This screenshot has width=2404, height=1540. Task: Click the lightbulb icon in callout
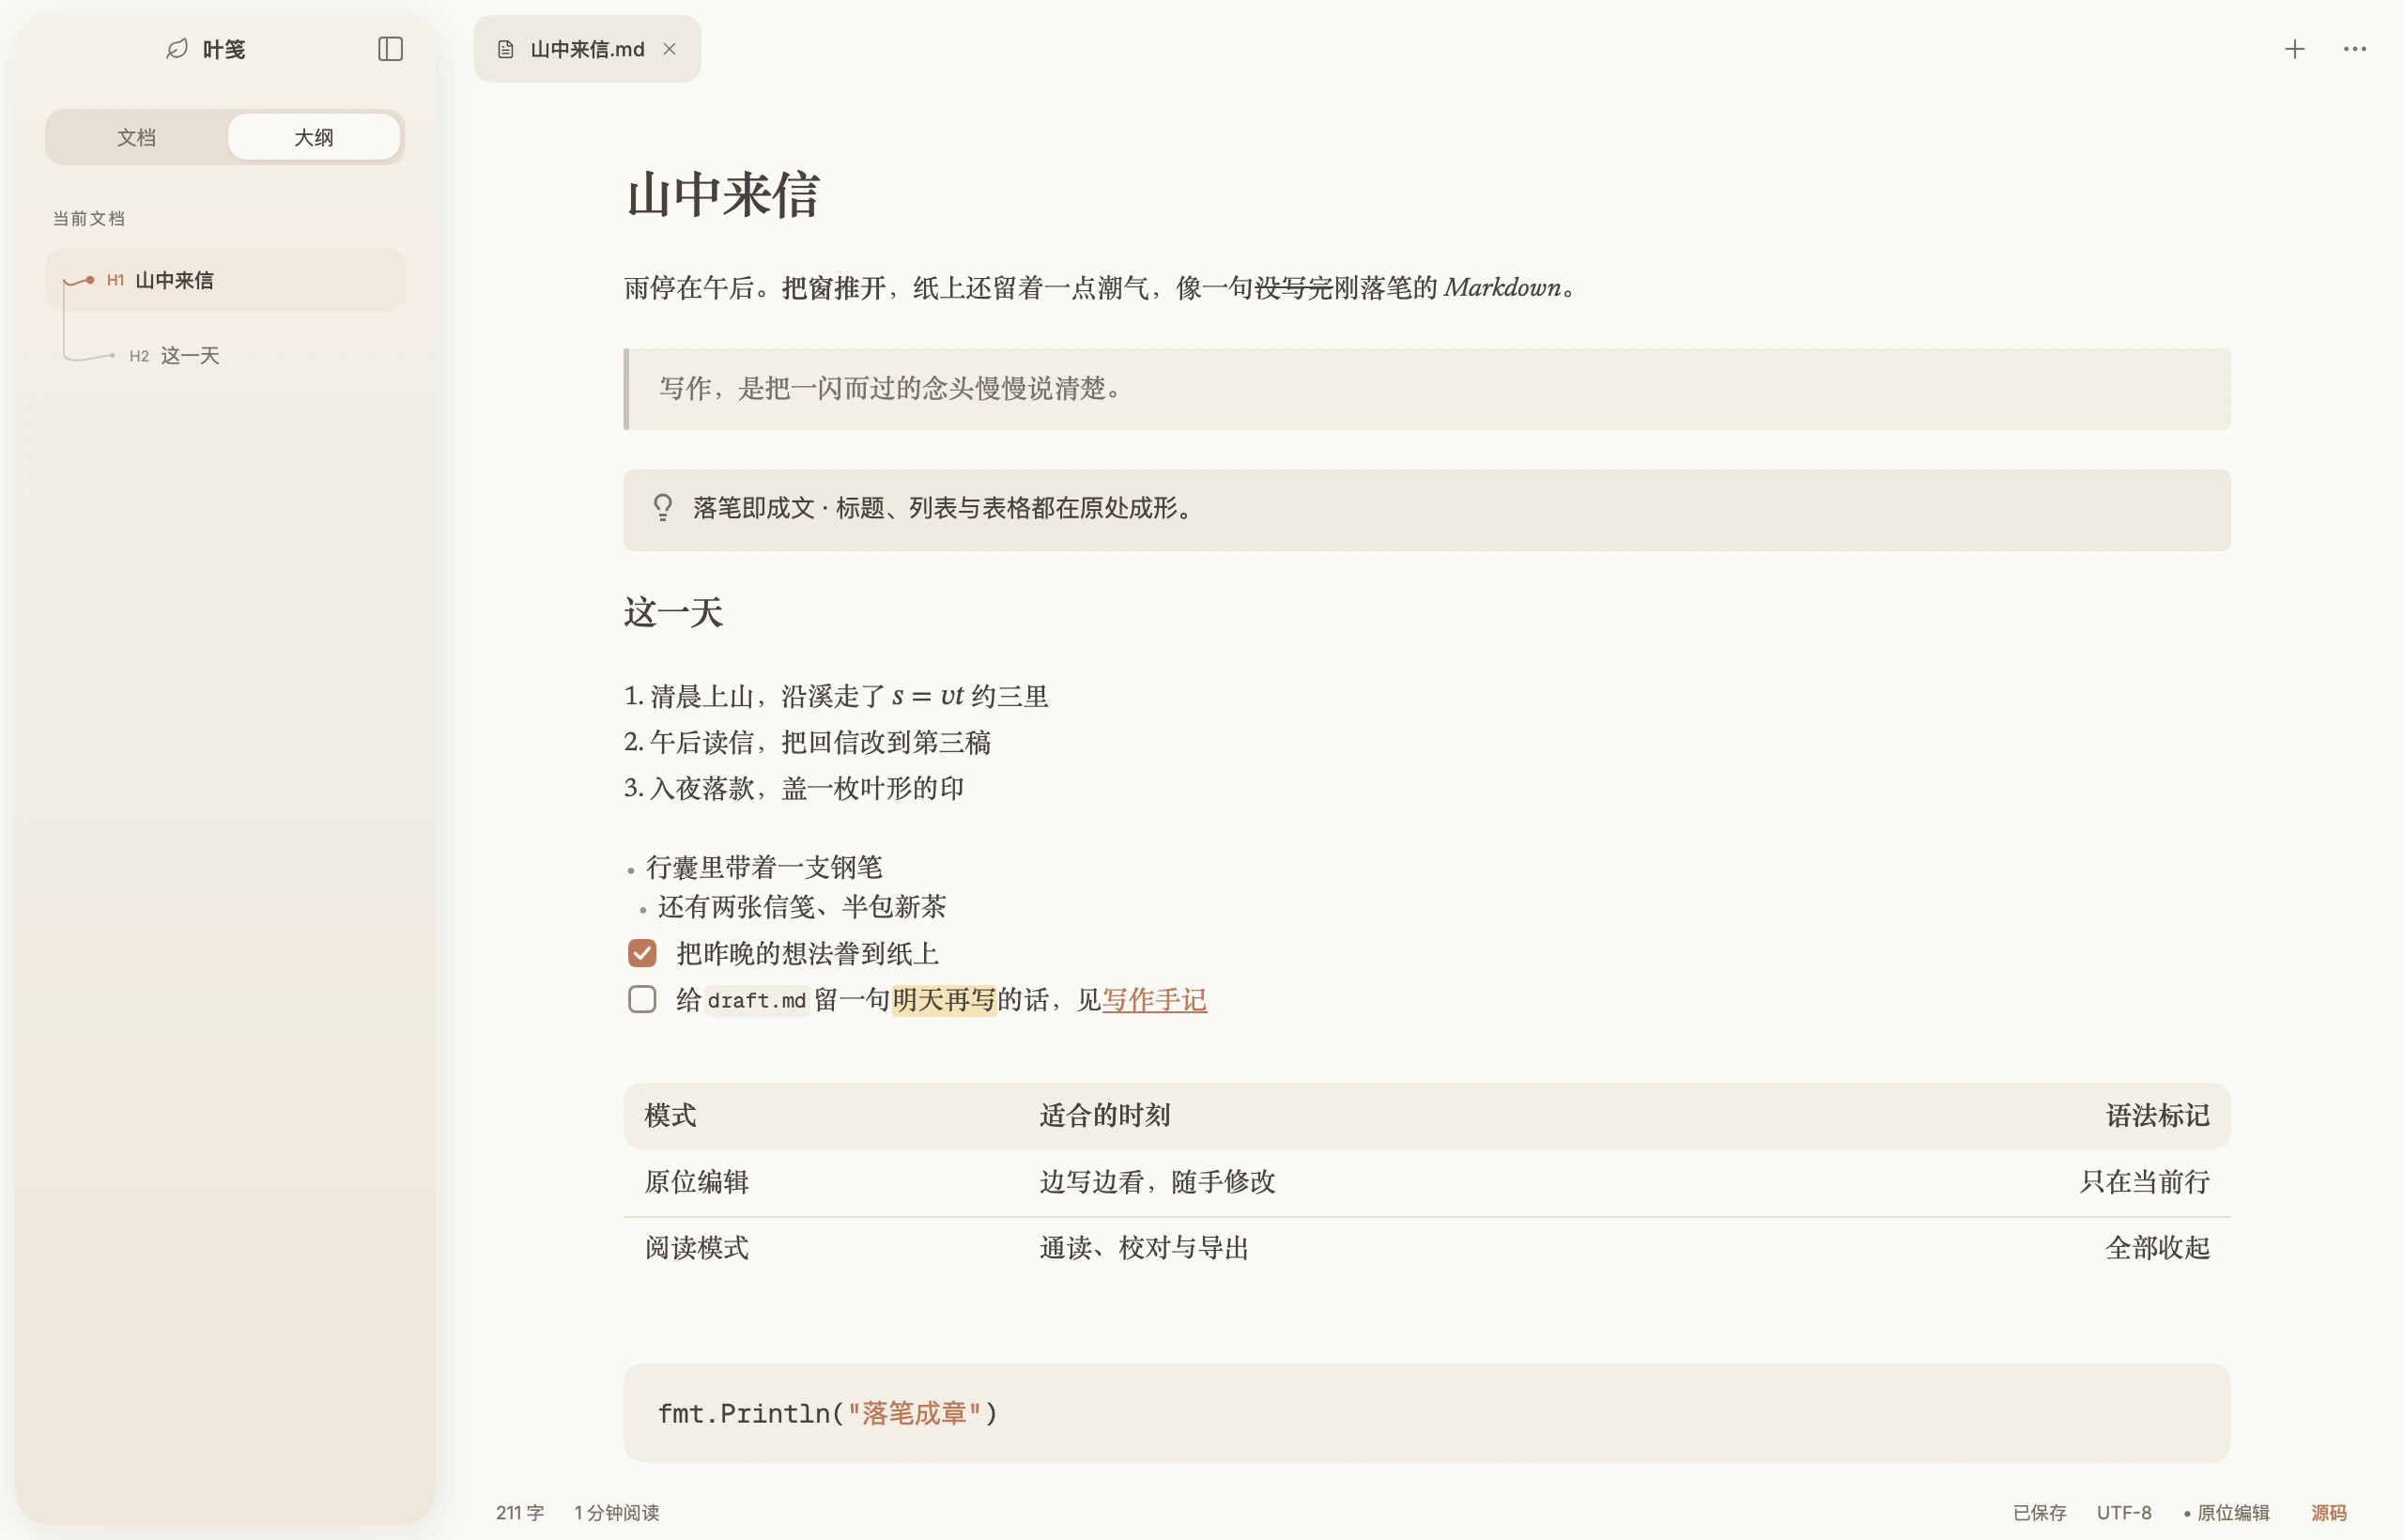point(662,508)
